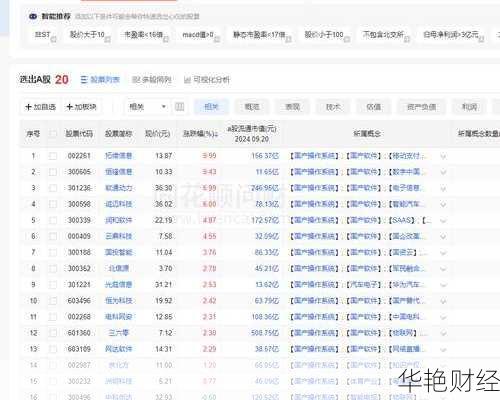Add the 市盈率<16倍 condition via its icon
The height and width of the screenshot is (400, 500).
(166, 39)
